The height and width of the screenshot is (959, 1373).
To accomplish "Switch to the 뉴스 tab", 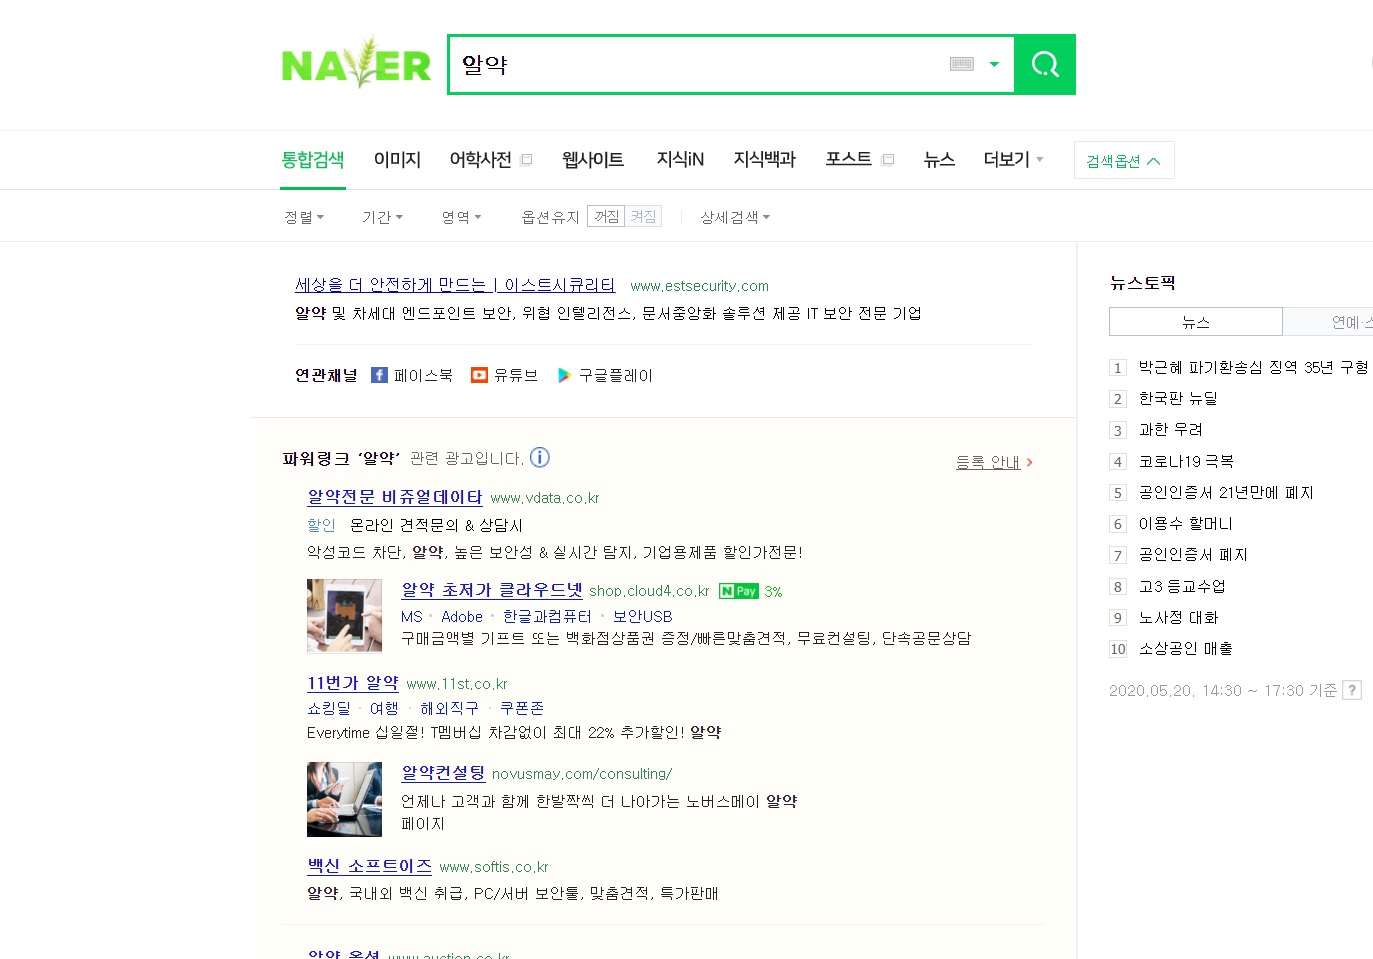I will 939,159.
